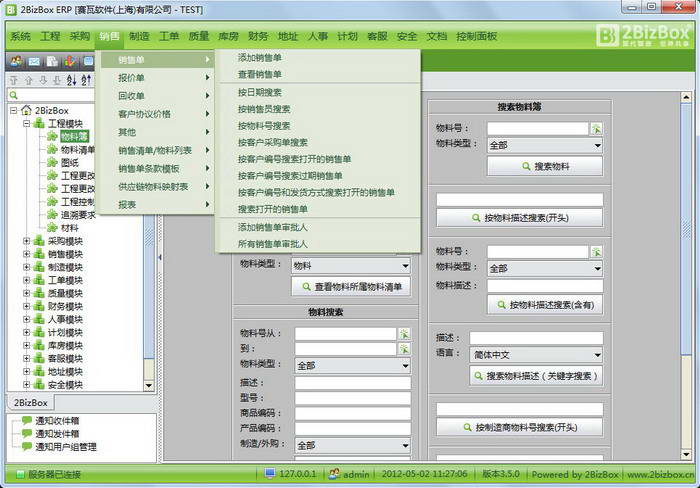The width and height of the screenshot is (700, 488).
Task: Click main panel scrollbar down arrow
Action: [x=687, y=455]
